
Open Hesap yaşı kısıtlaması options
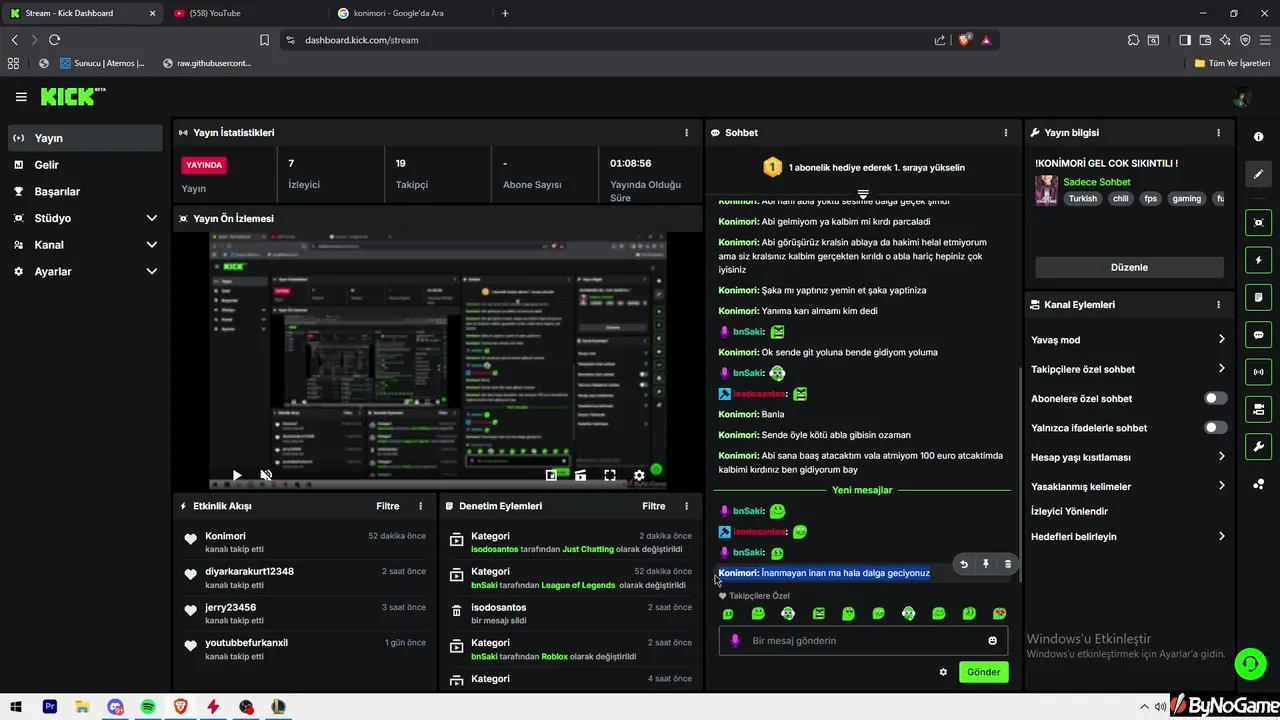click(1128, 457)
